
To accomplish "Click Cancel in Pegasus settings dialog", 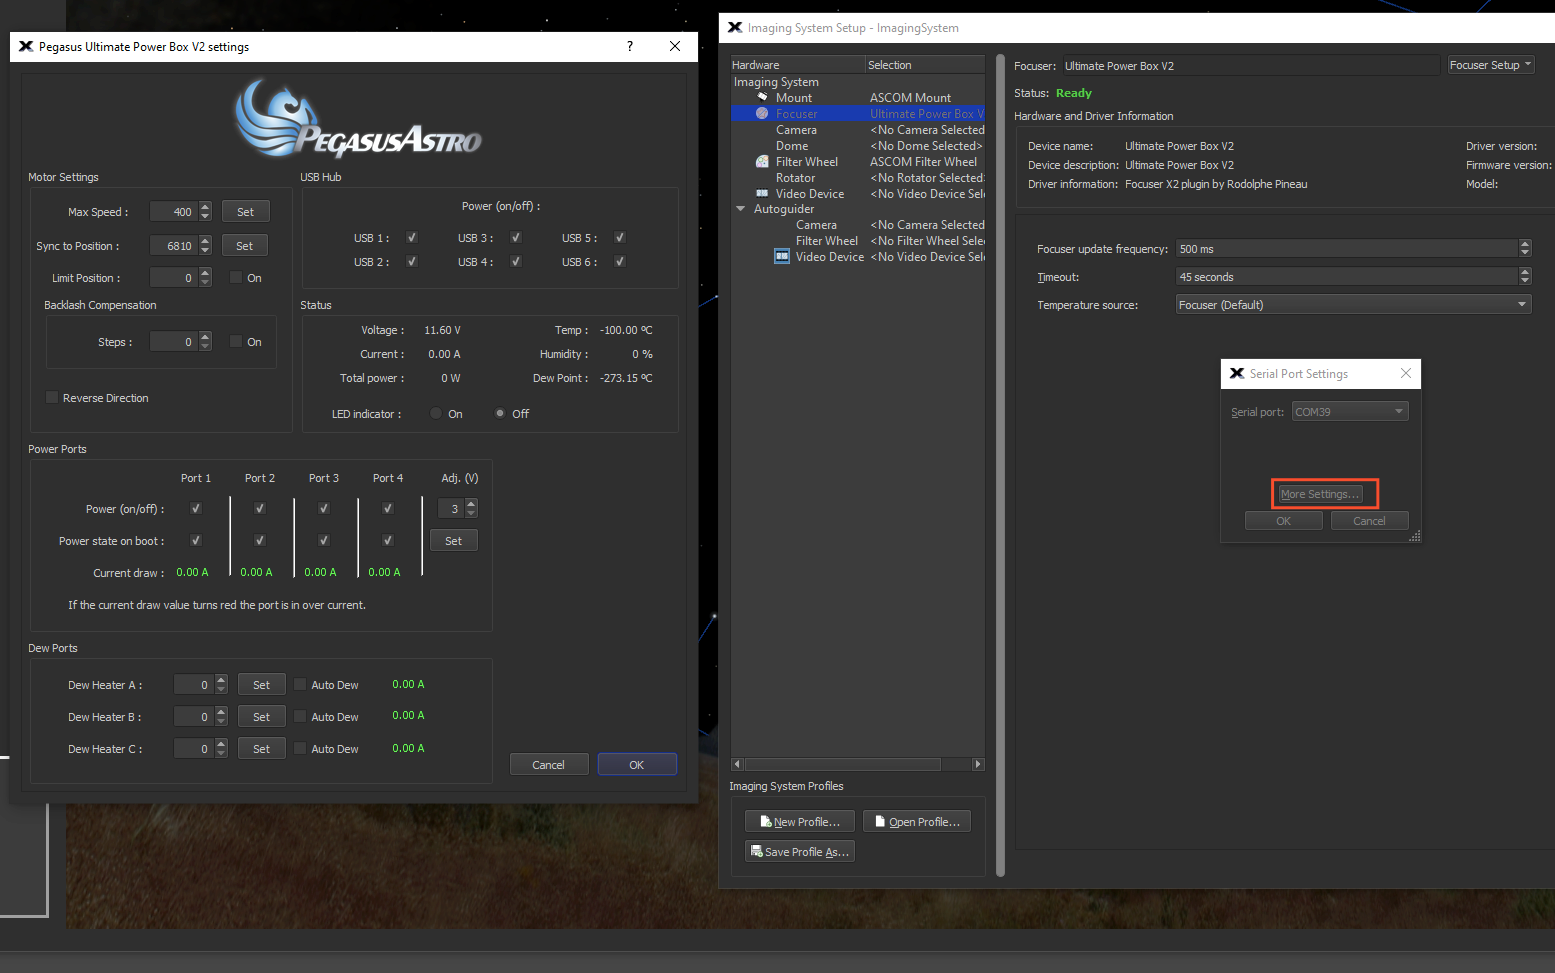I will 548,764.
